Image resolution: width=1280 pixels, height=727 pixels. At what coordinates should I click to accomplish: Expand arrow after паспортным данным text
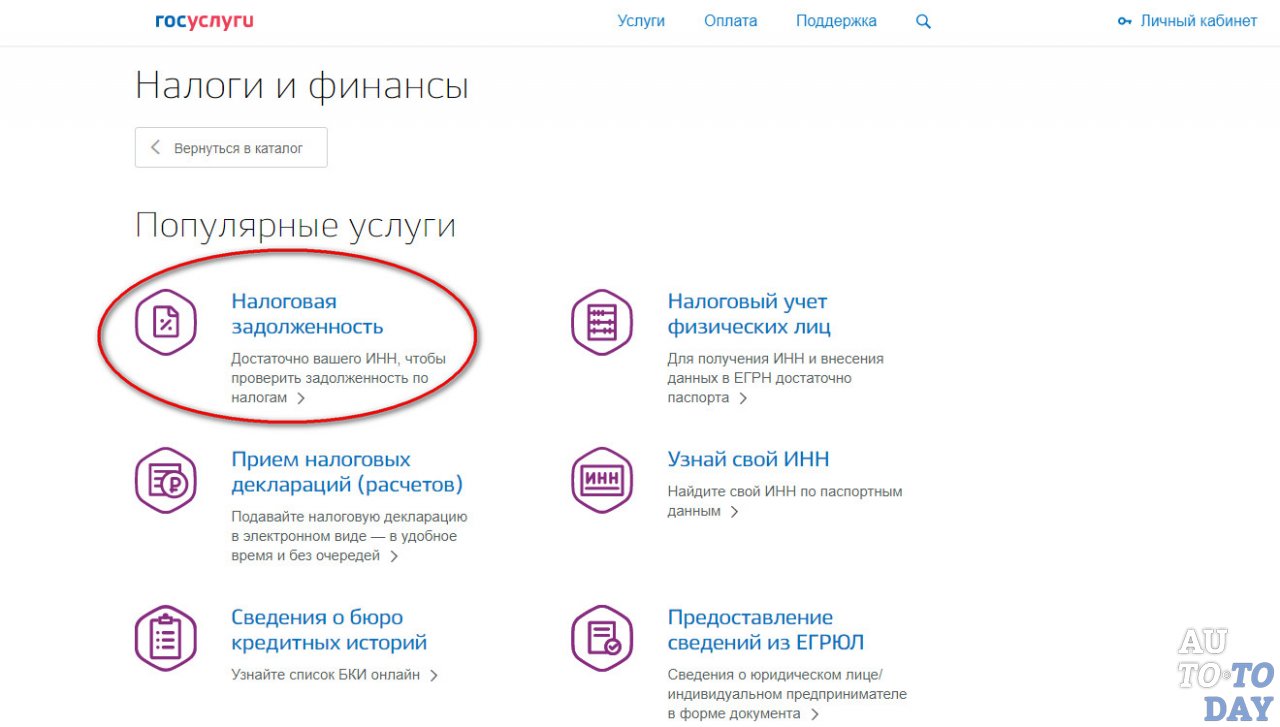[734, 511]
